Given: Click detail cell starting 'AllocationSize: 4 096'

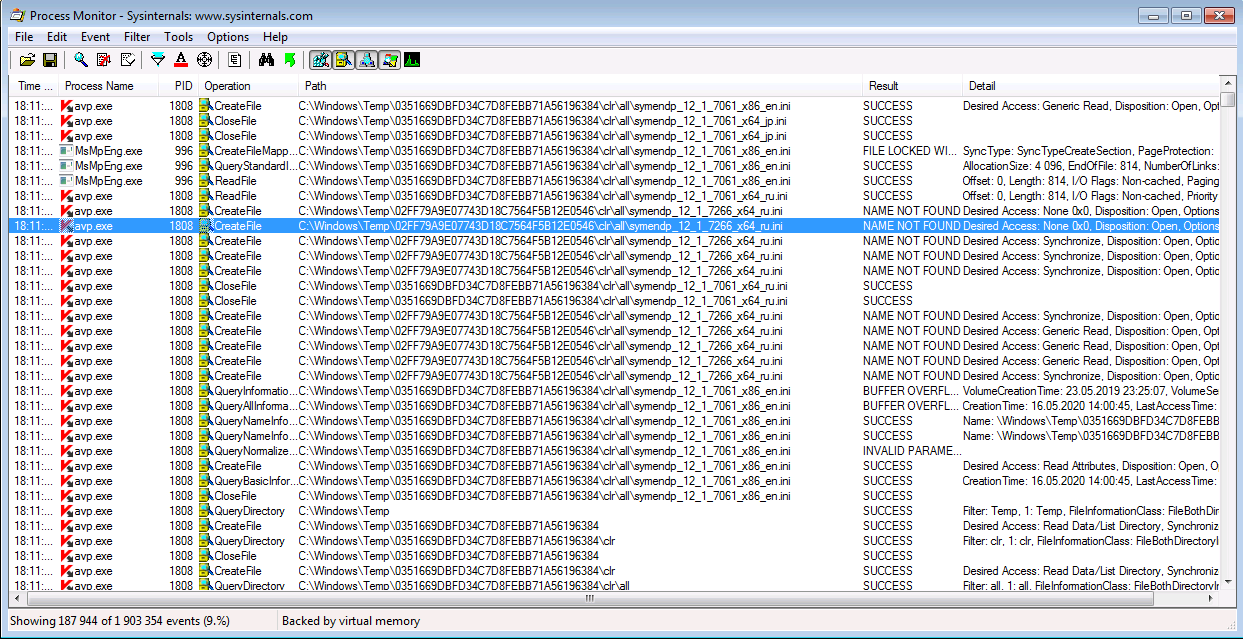Looking at the screenshot, I should (1091, 166).
